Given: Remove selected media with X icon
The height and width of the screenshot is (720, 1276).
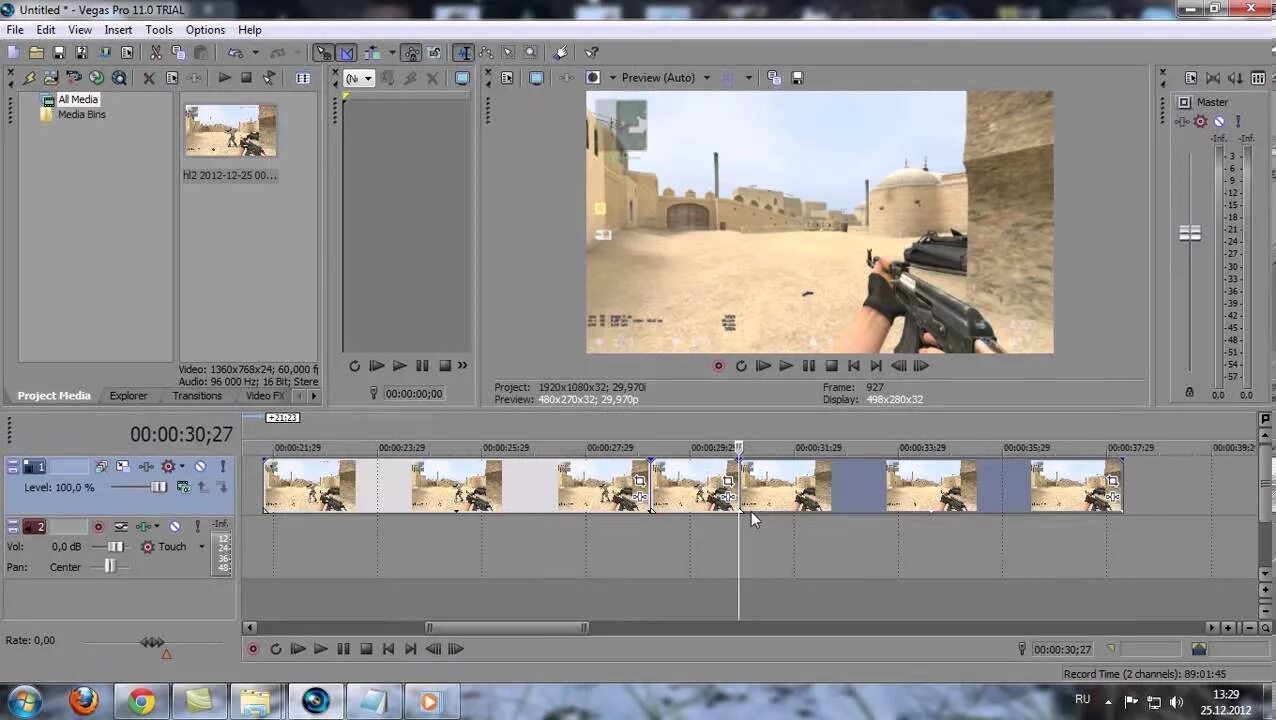Looking at the screenshot, I should pos(149,78).
